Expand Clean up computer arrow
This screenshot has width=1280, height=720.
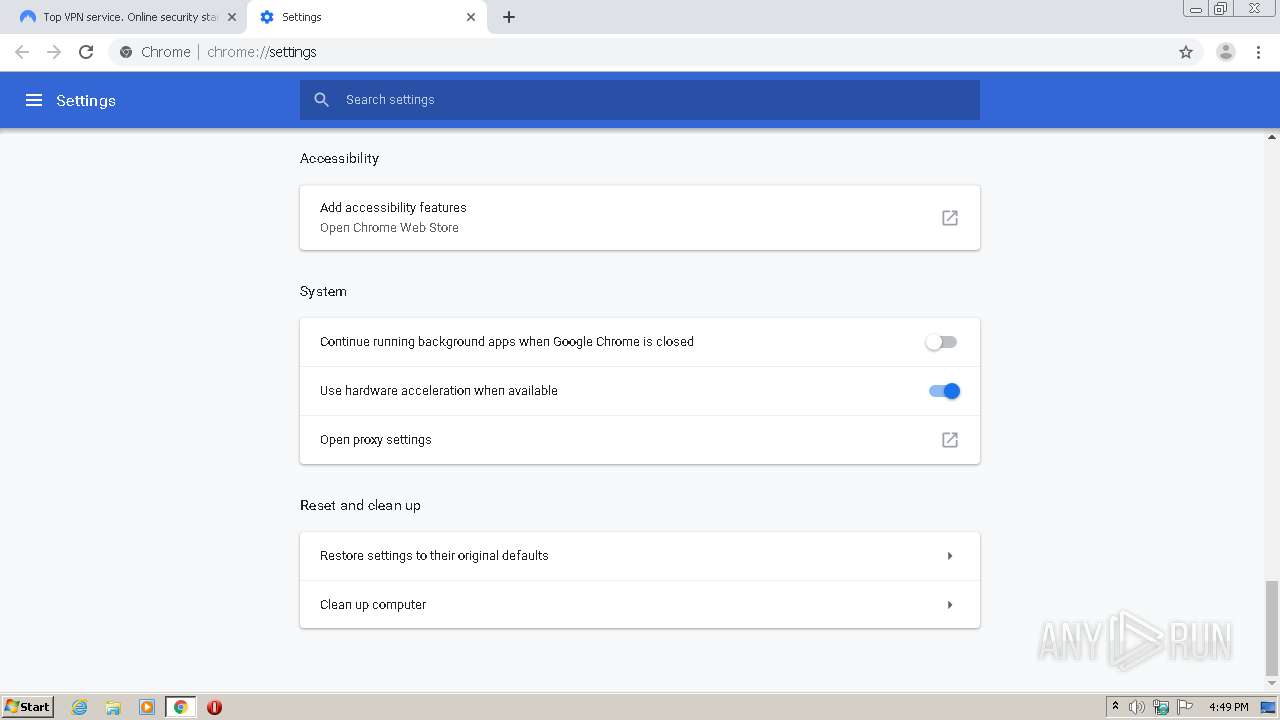[x=950, y=605]
